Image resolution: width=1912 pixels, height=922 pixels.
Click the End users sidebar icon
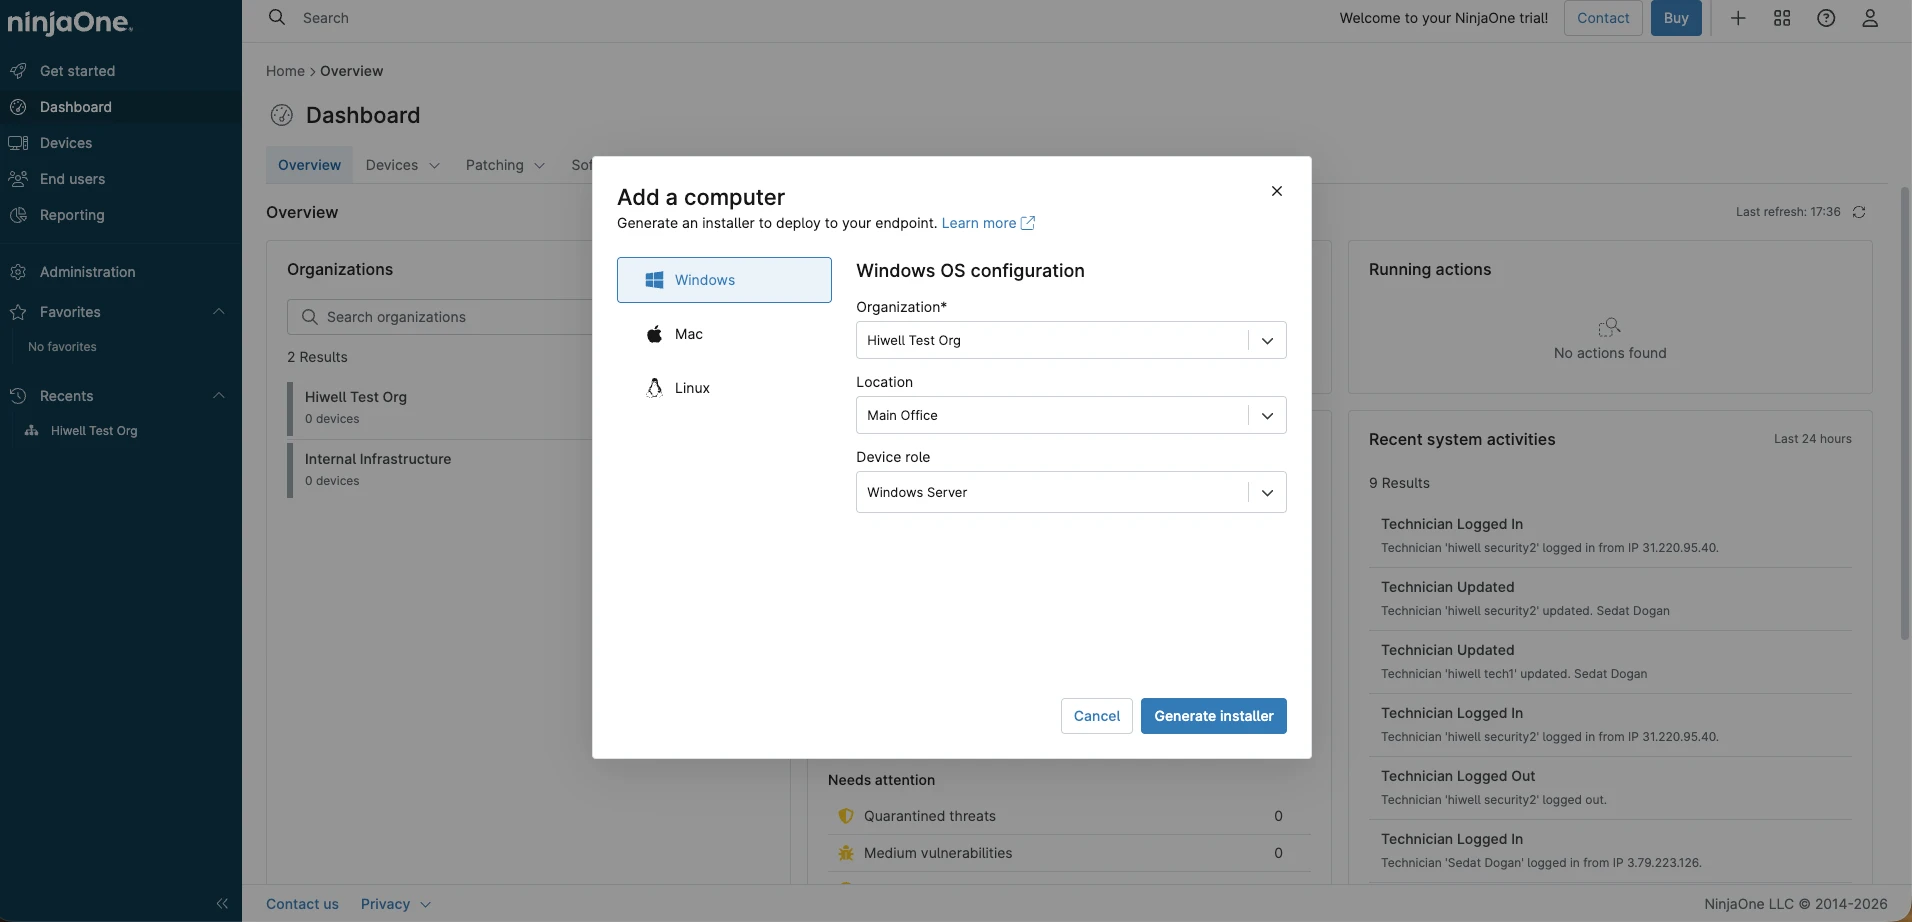(18, 179)
